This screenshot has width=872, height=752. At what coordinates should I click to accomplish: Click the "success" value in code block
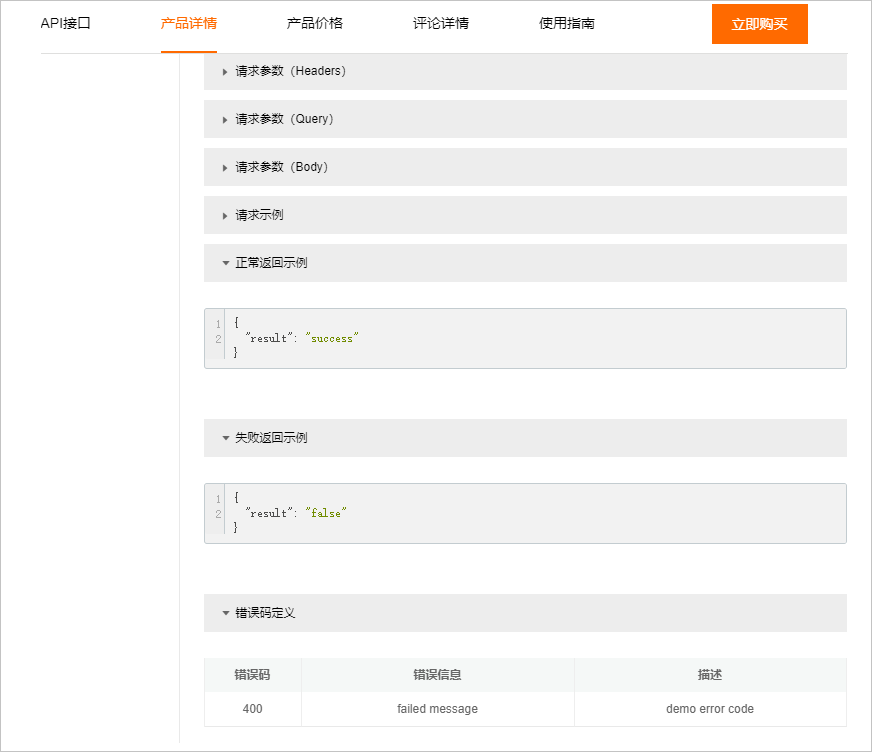click(x=332, y=338)
